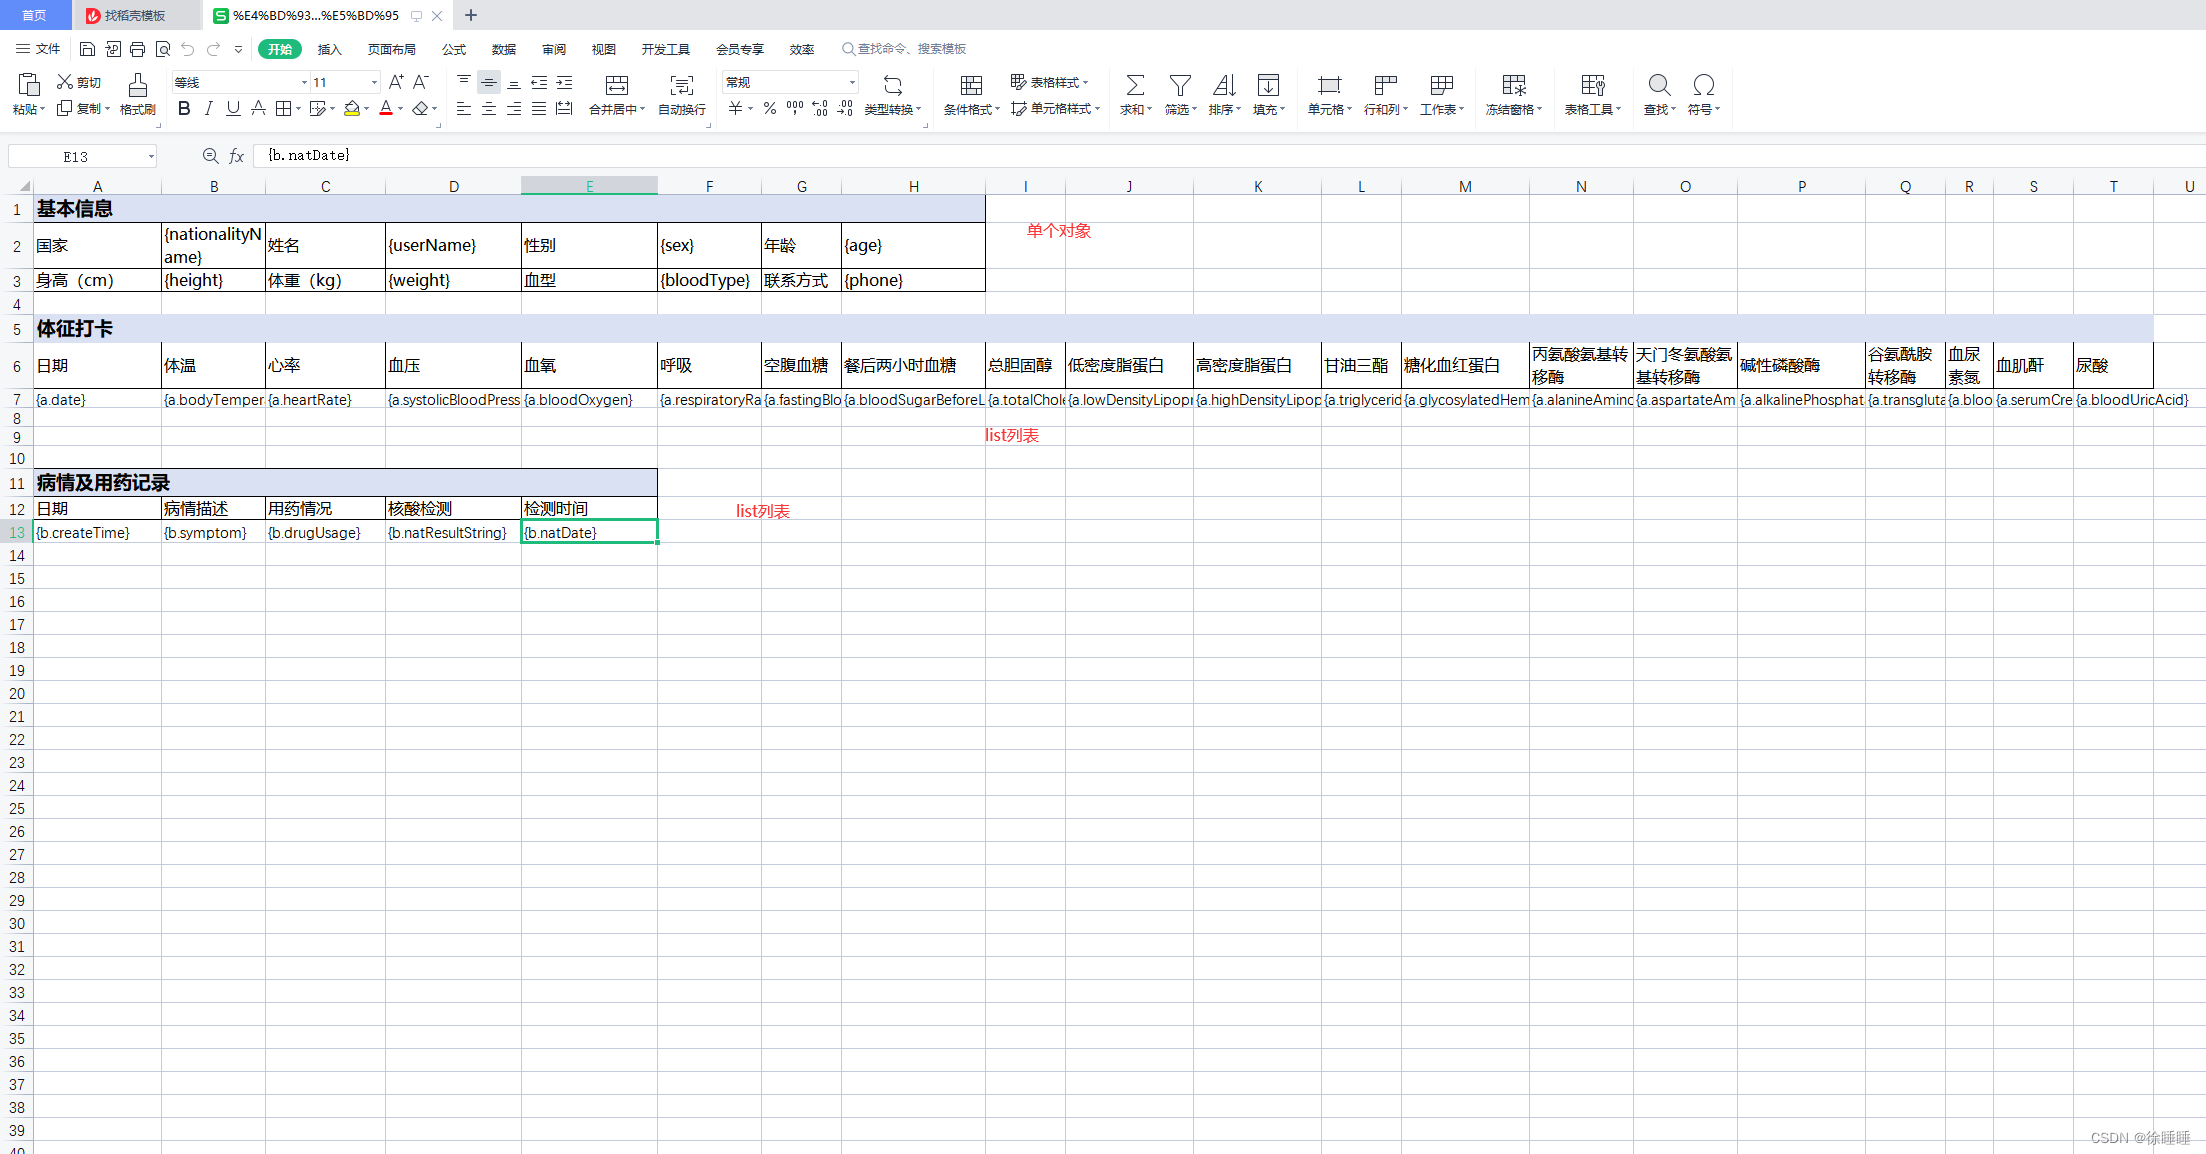Toggle Bold formatting

click(184, 108)
